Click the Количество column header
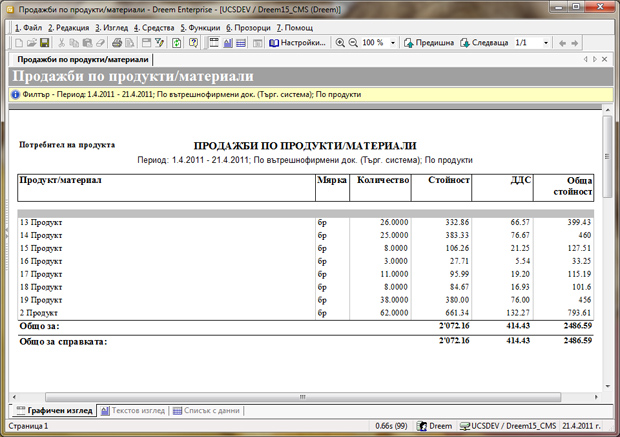Image resolution: width=620 pixels, height=437 pixels. click(x=380, y=187)
